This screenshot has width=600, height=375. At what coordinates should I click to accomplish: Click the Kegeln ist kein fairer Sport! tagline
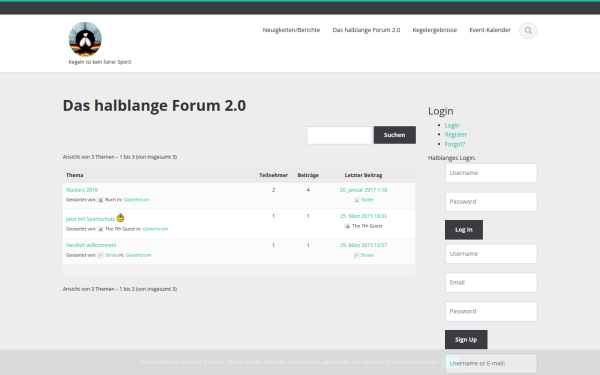click(x=100, y=62)
